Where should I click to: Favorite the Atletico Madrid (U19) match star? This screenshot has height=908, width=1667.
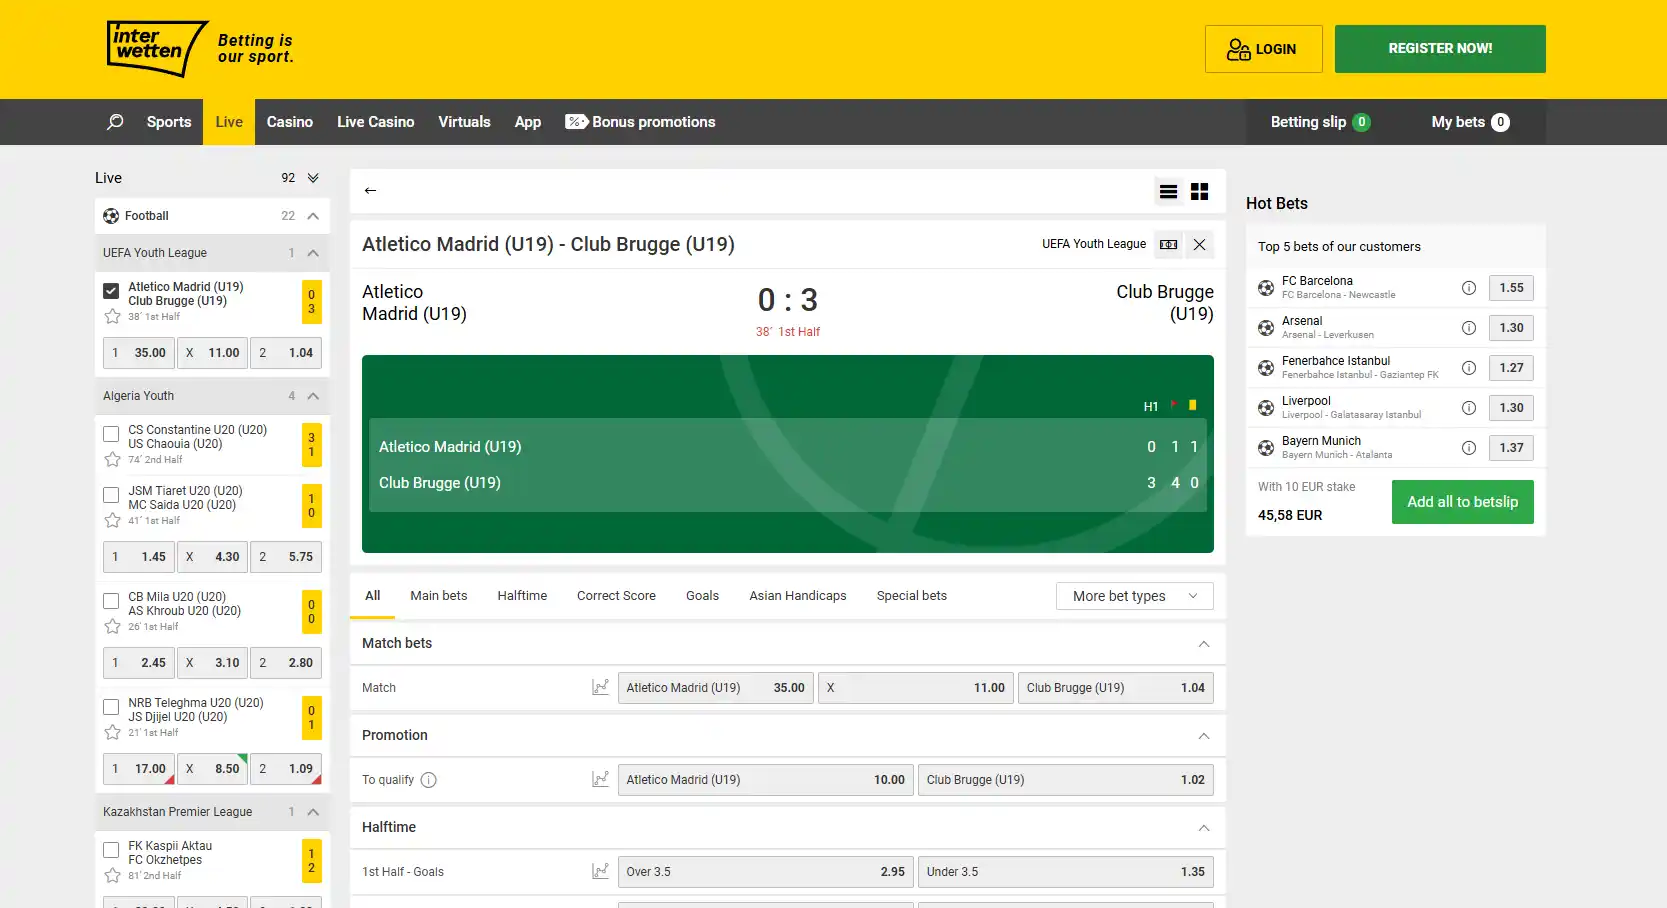(112, 316)
